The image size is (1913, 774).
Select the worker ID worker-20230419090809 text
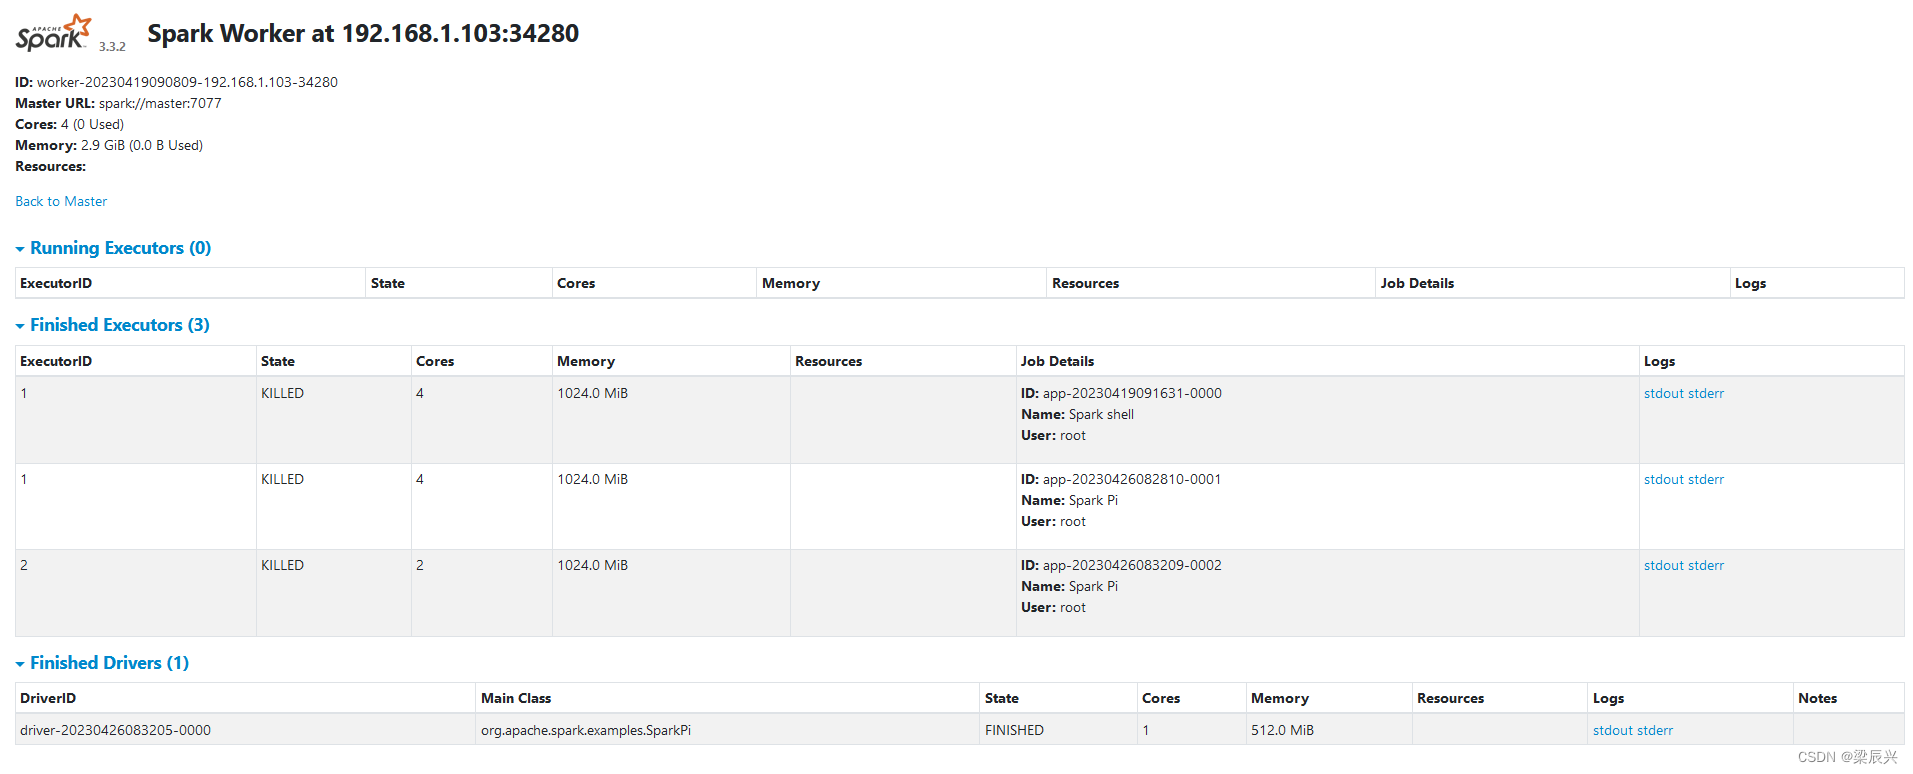click(187, 82)
